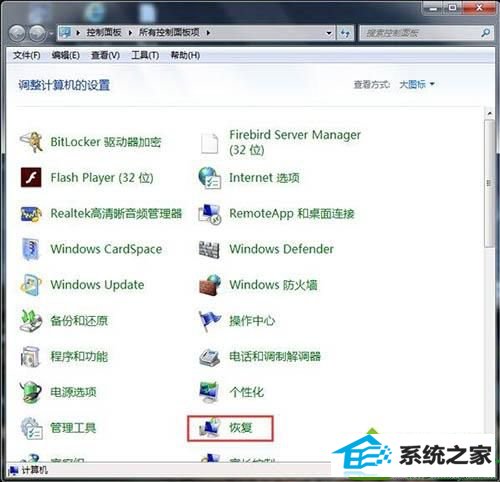
Task: Open the Windows Update text link
Action: pos(97,285)
